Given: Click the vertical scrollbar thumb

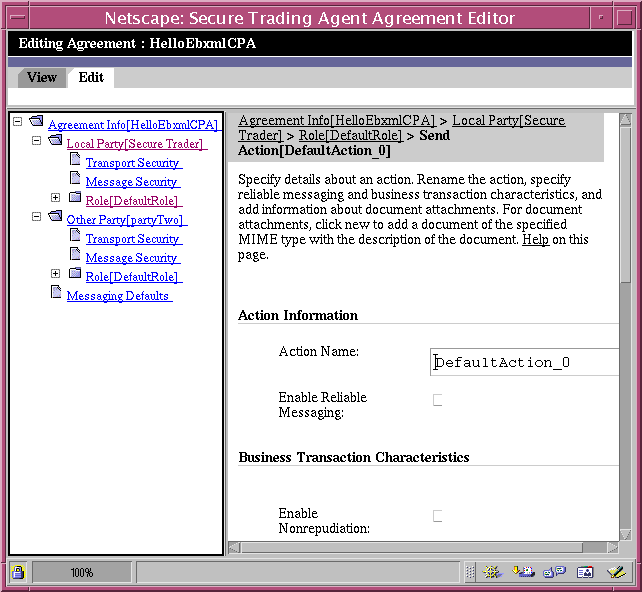Looking at the screenshot, I should (x=625, y=205).
